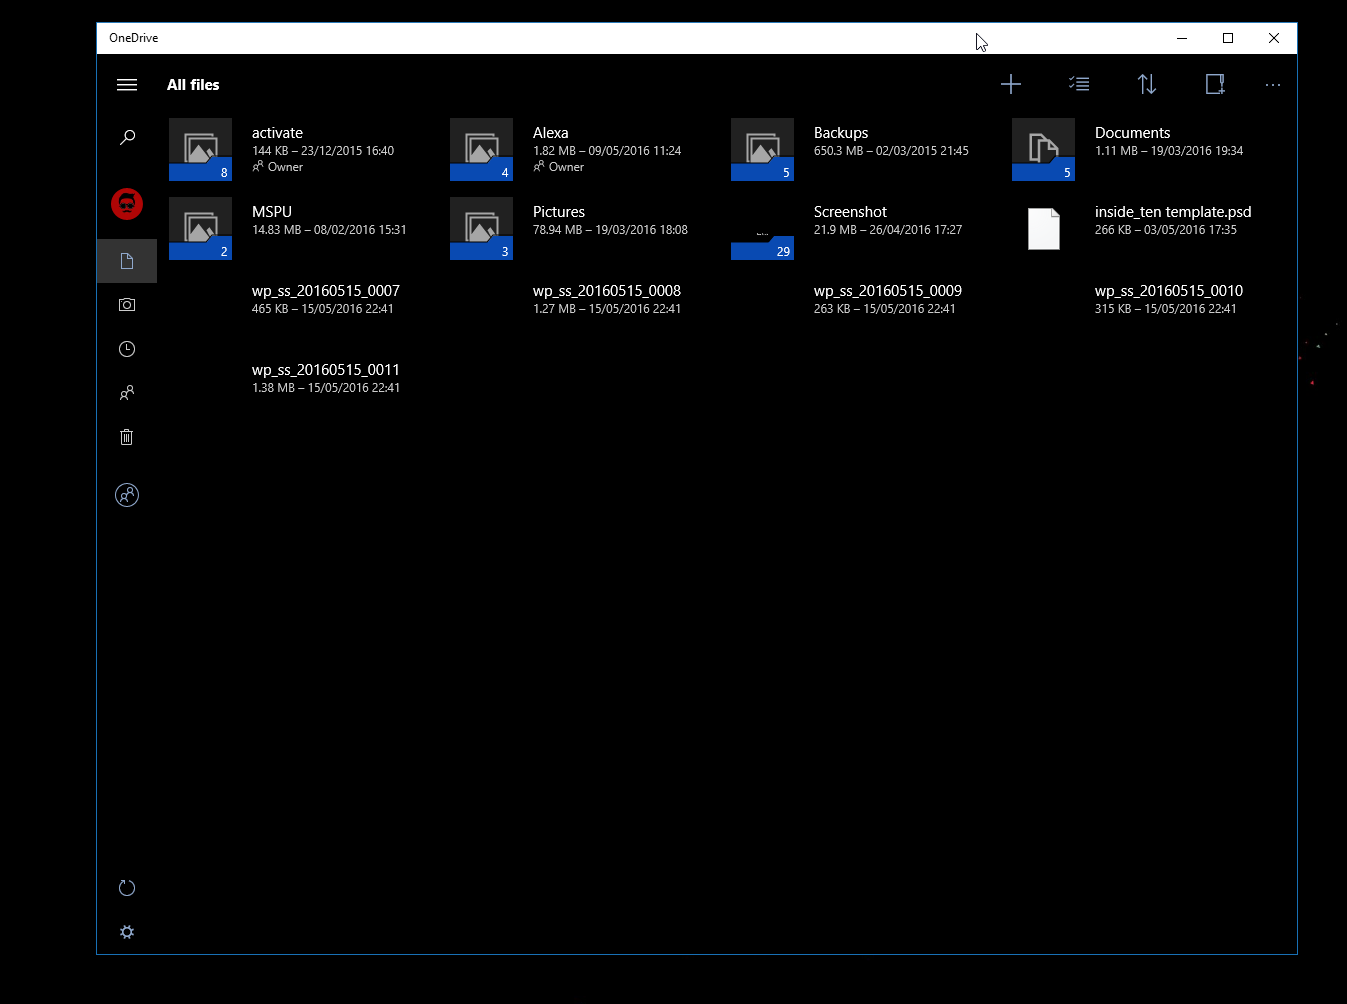Open the Backups folder thumbnail

tap(762, 149)
